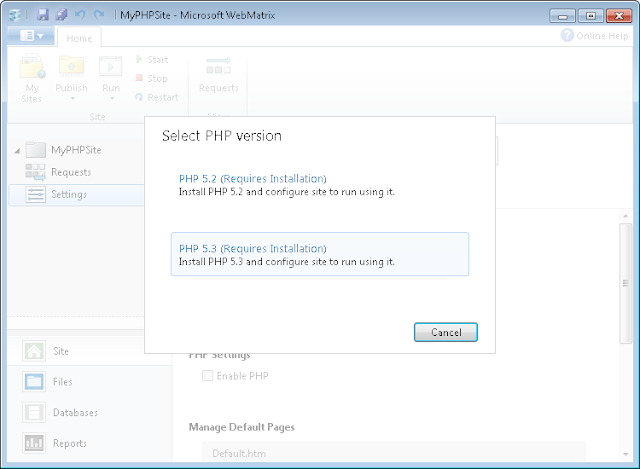Select MyPHPSite in the site tree
Screen dimensions: 640x469
coord(76,150)
